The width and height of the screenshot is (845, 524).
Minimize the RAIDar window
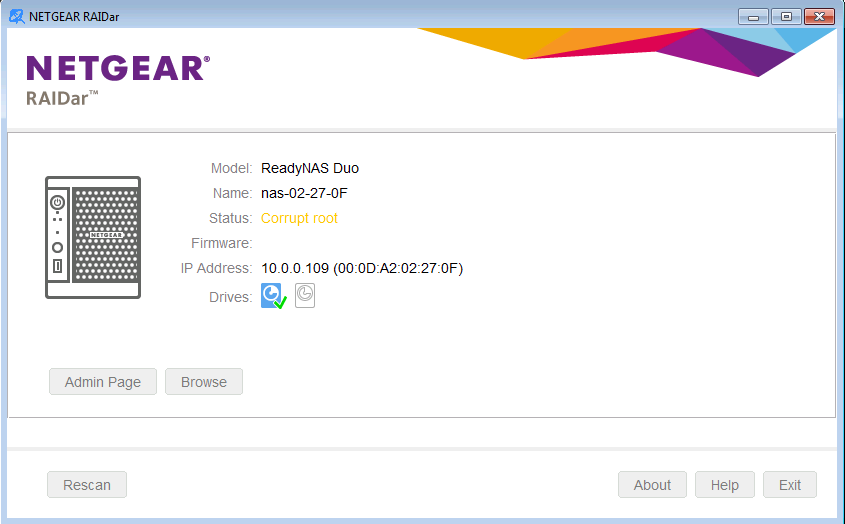(x=753, y=17)
